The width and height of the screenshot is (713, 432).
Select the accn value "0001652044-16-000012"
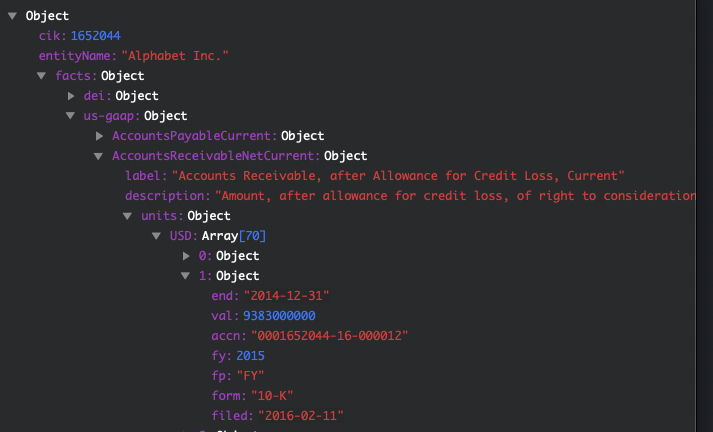point(330,336)
